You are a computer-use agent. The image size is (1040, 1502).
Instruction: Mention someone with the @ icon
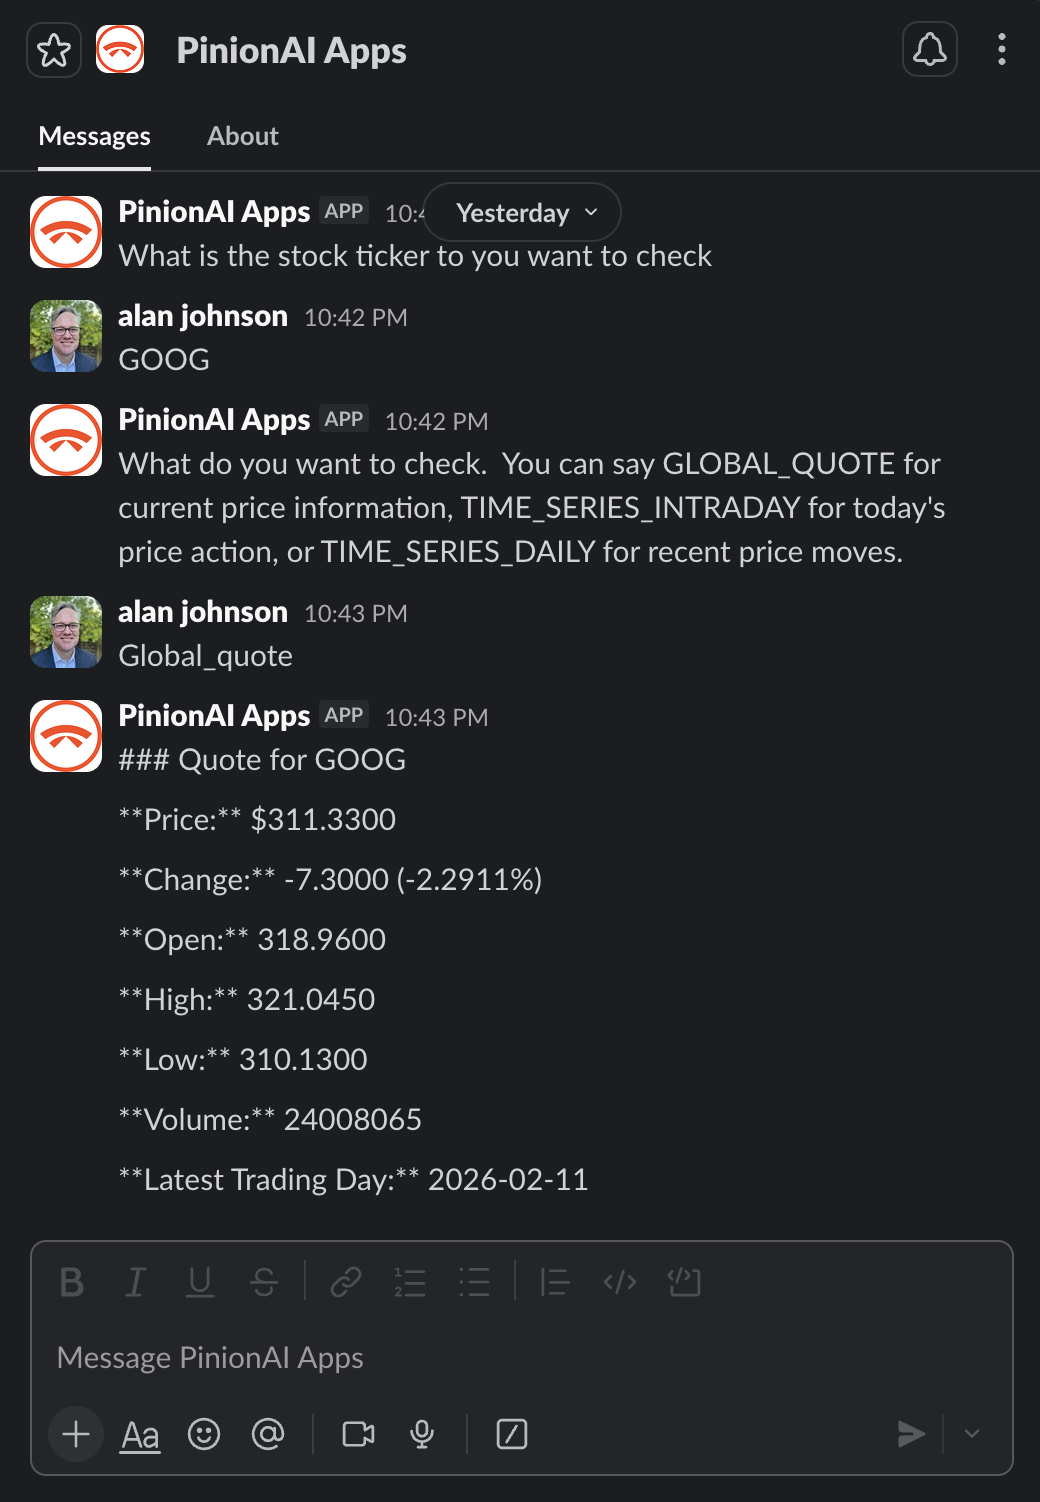coord(268,1434)
